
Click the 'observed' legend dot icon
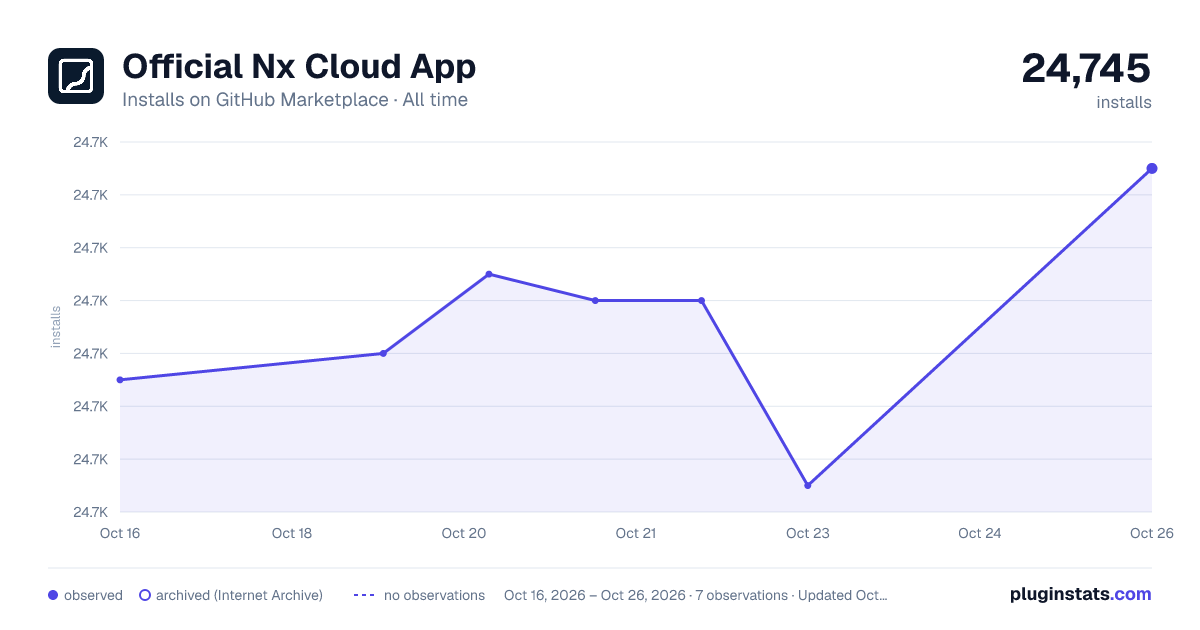click(x=53, y=595)
